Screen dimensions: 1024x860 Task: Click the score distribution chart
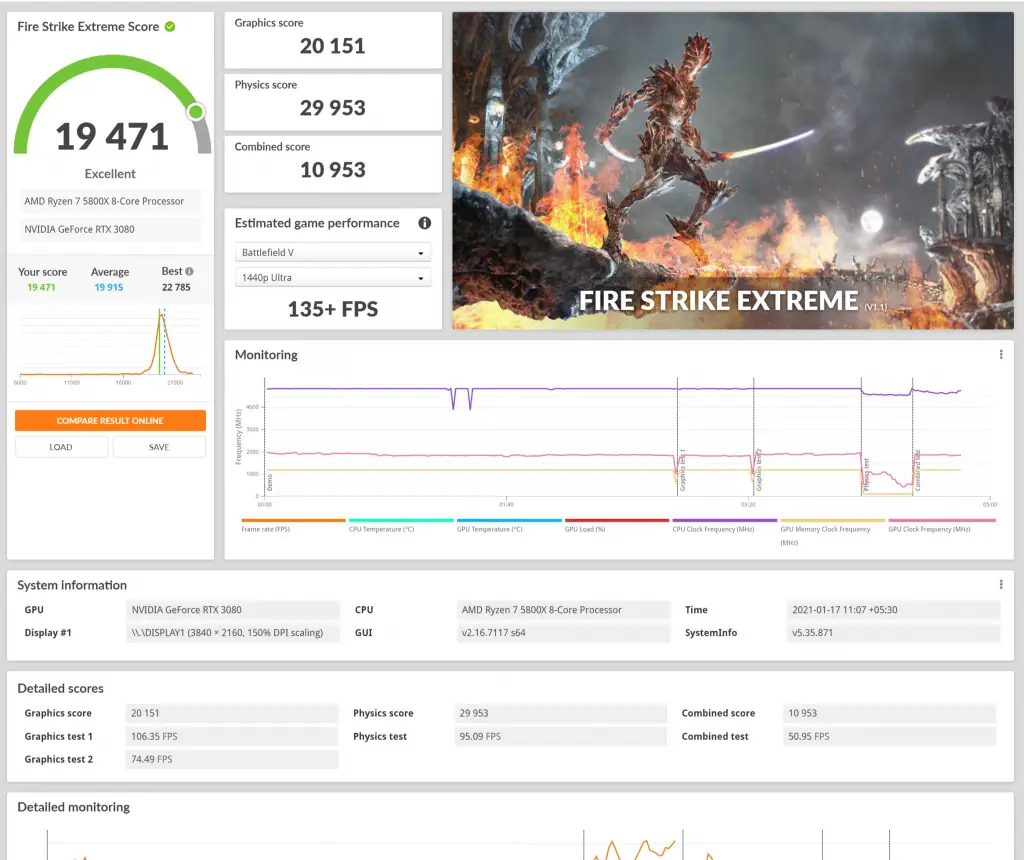pyautogui.click(x=110, y=346)
